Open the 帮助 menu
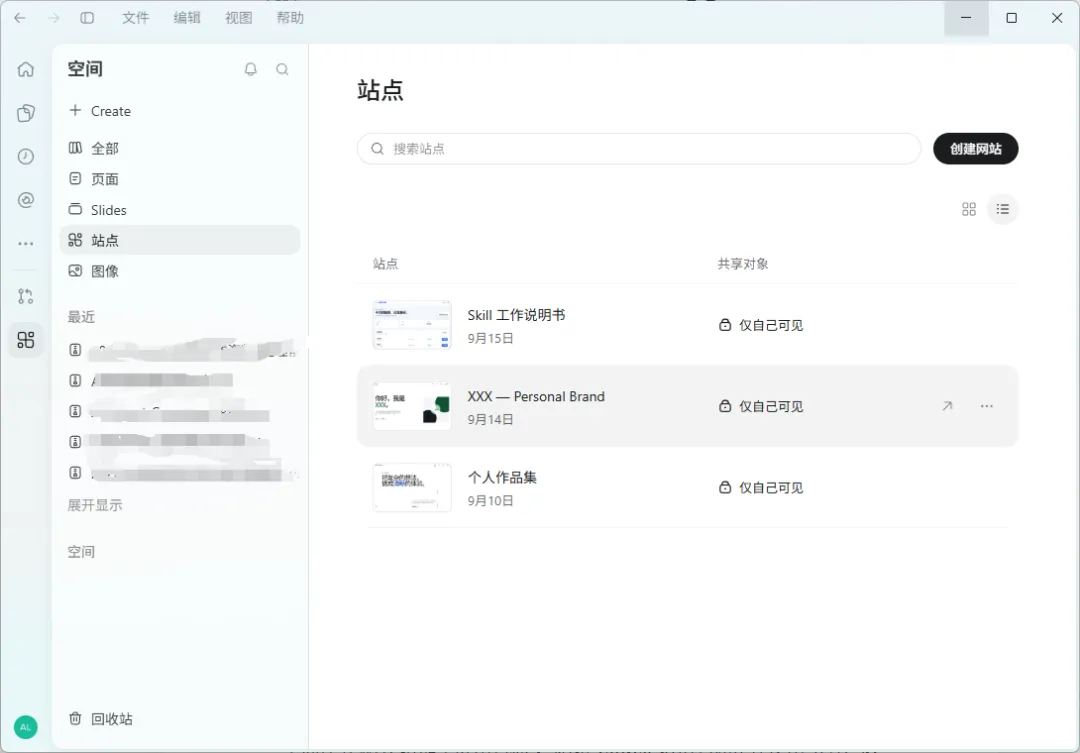 (290, 18)
